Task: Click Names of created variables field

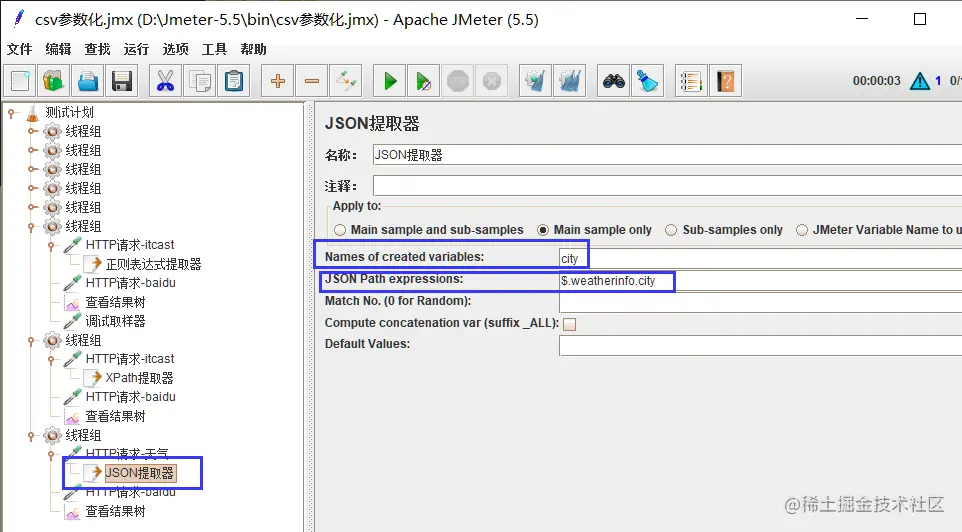Action: point(760,258)
